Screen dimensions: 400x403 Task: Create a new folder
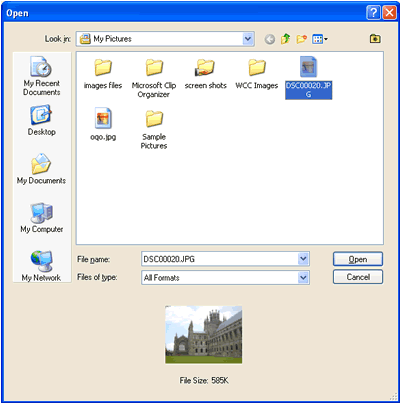[301, 39]
